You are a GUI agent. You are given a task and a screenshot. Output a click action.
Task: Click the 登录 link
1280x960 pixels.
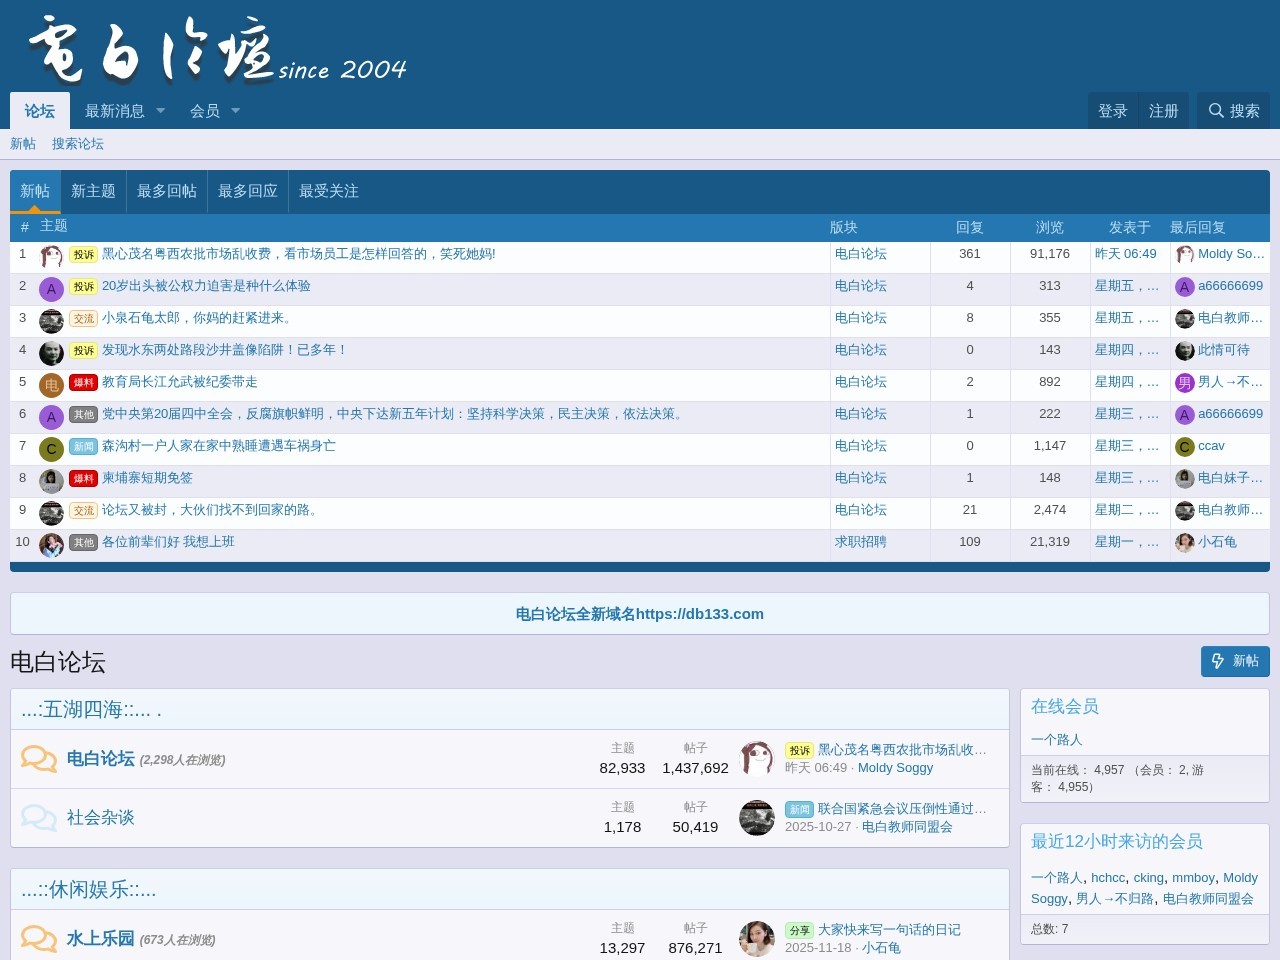1113,111
